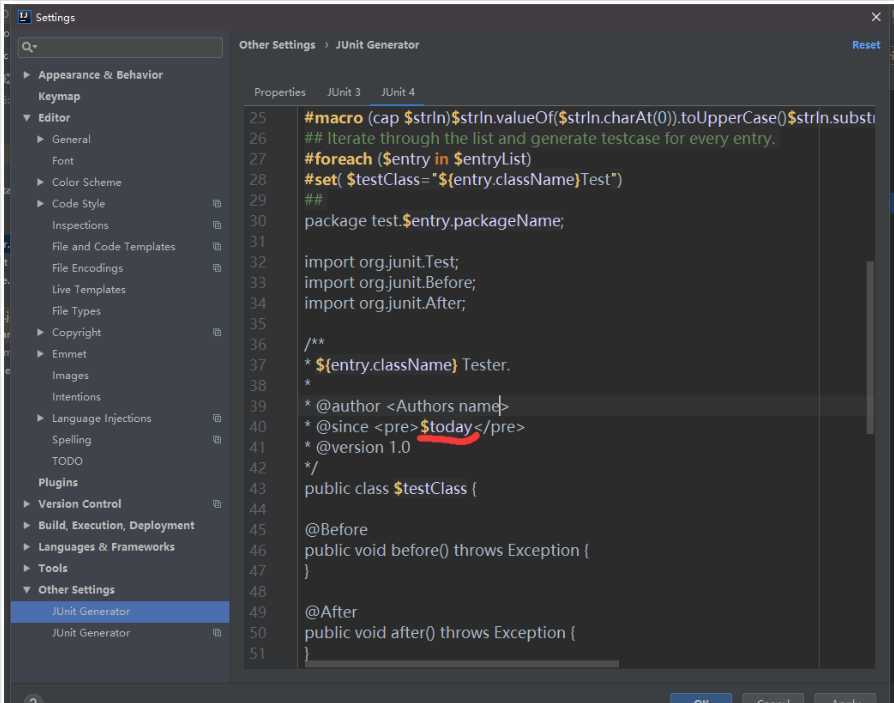Select Inspections in the settings tree
The height and width of the screenshot is (703, 894).
(80, 225)
